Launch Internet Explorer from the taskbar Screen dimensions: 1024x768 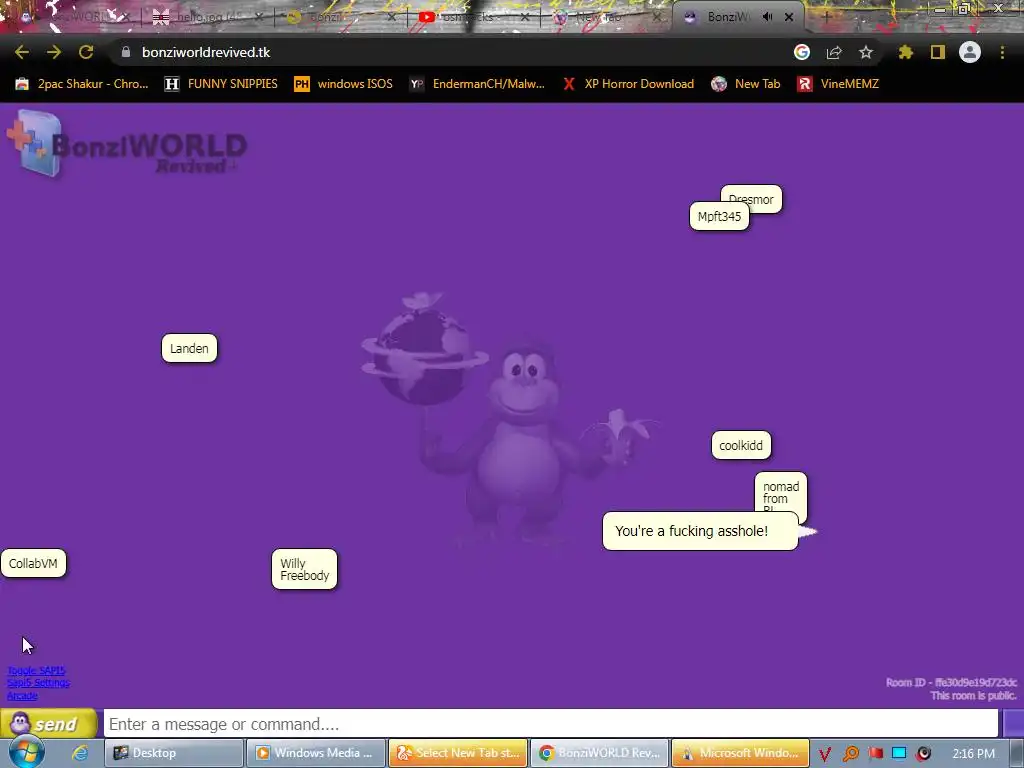coord(80,753)
